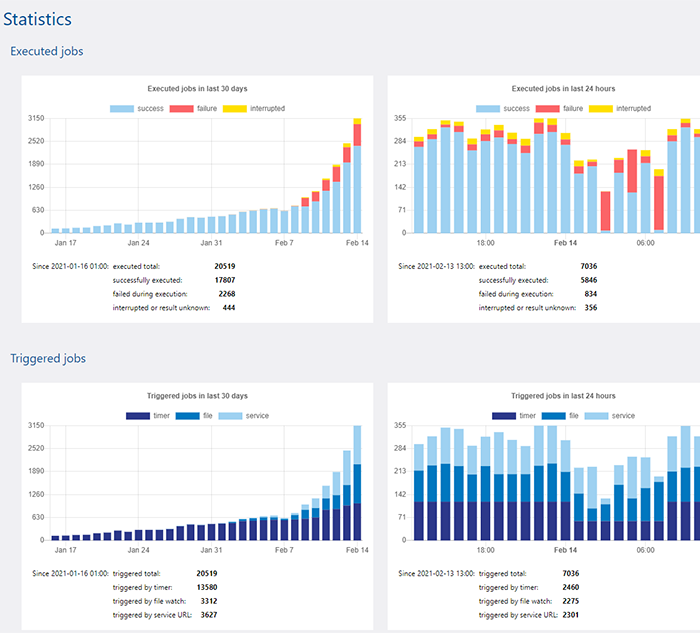The width and height of the screenshot is (700, 633).
Task: Click timer legend swatch in 24-hour Triggered chart
Action: [x=504, y=415]
